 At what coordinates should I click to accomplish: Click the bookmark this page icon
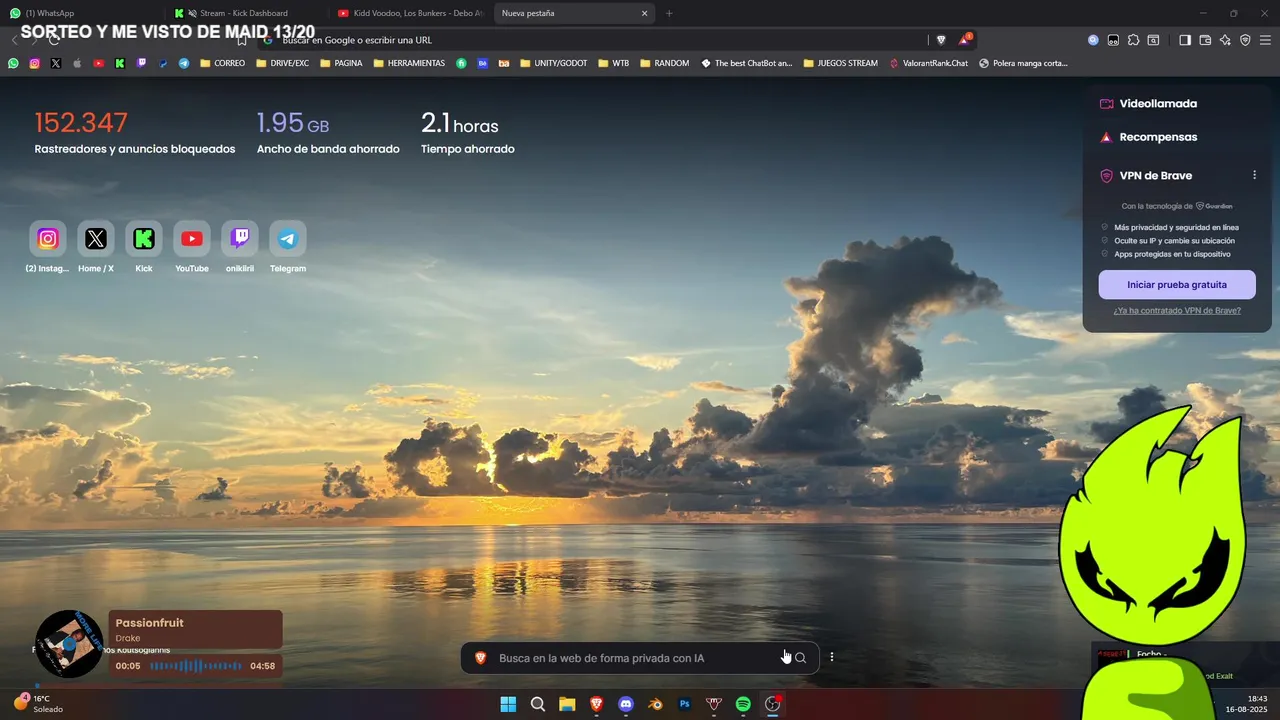point(242,40)
